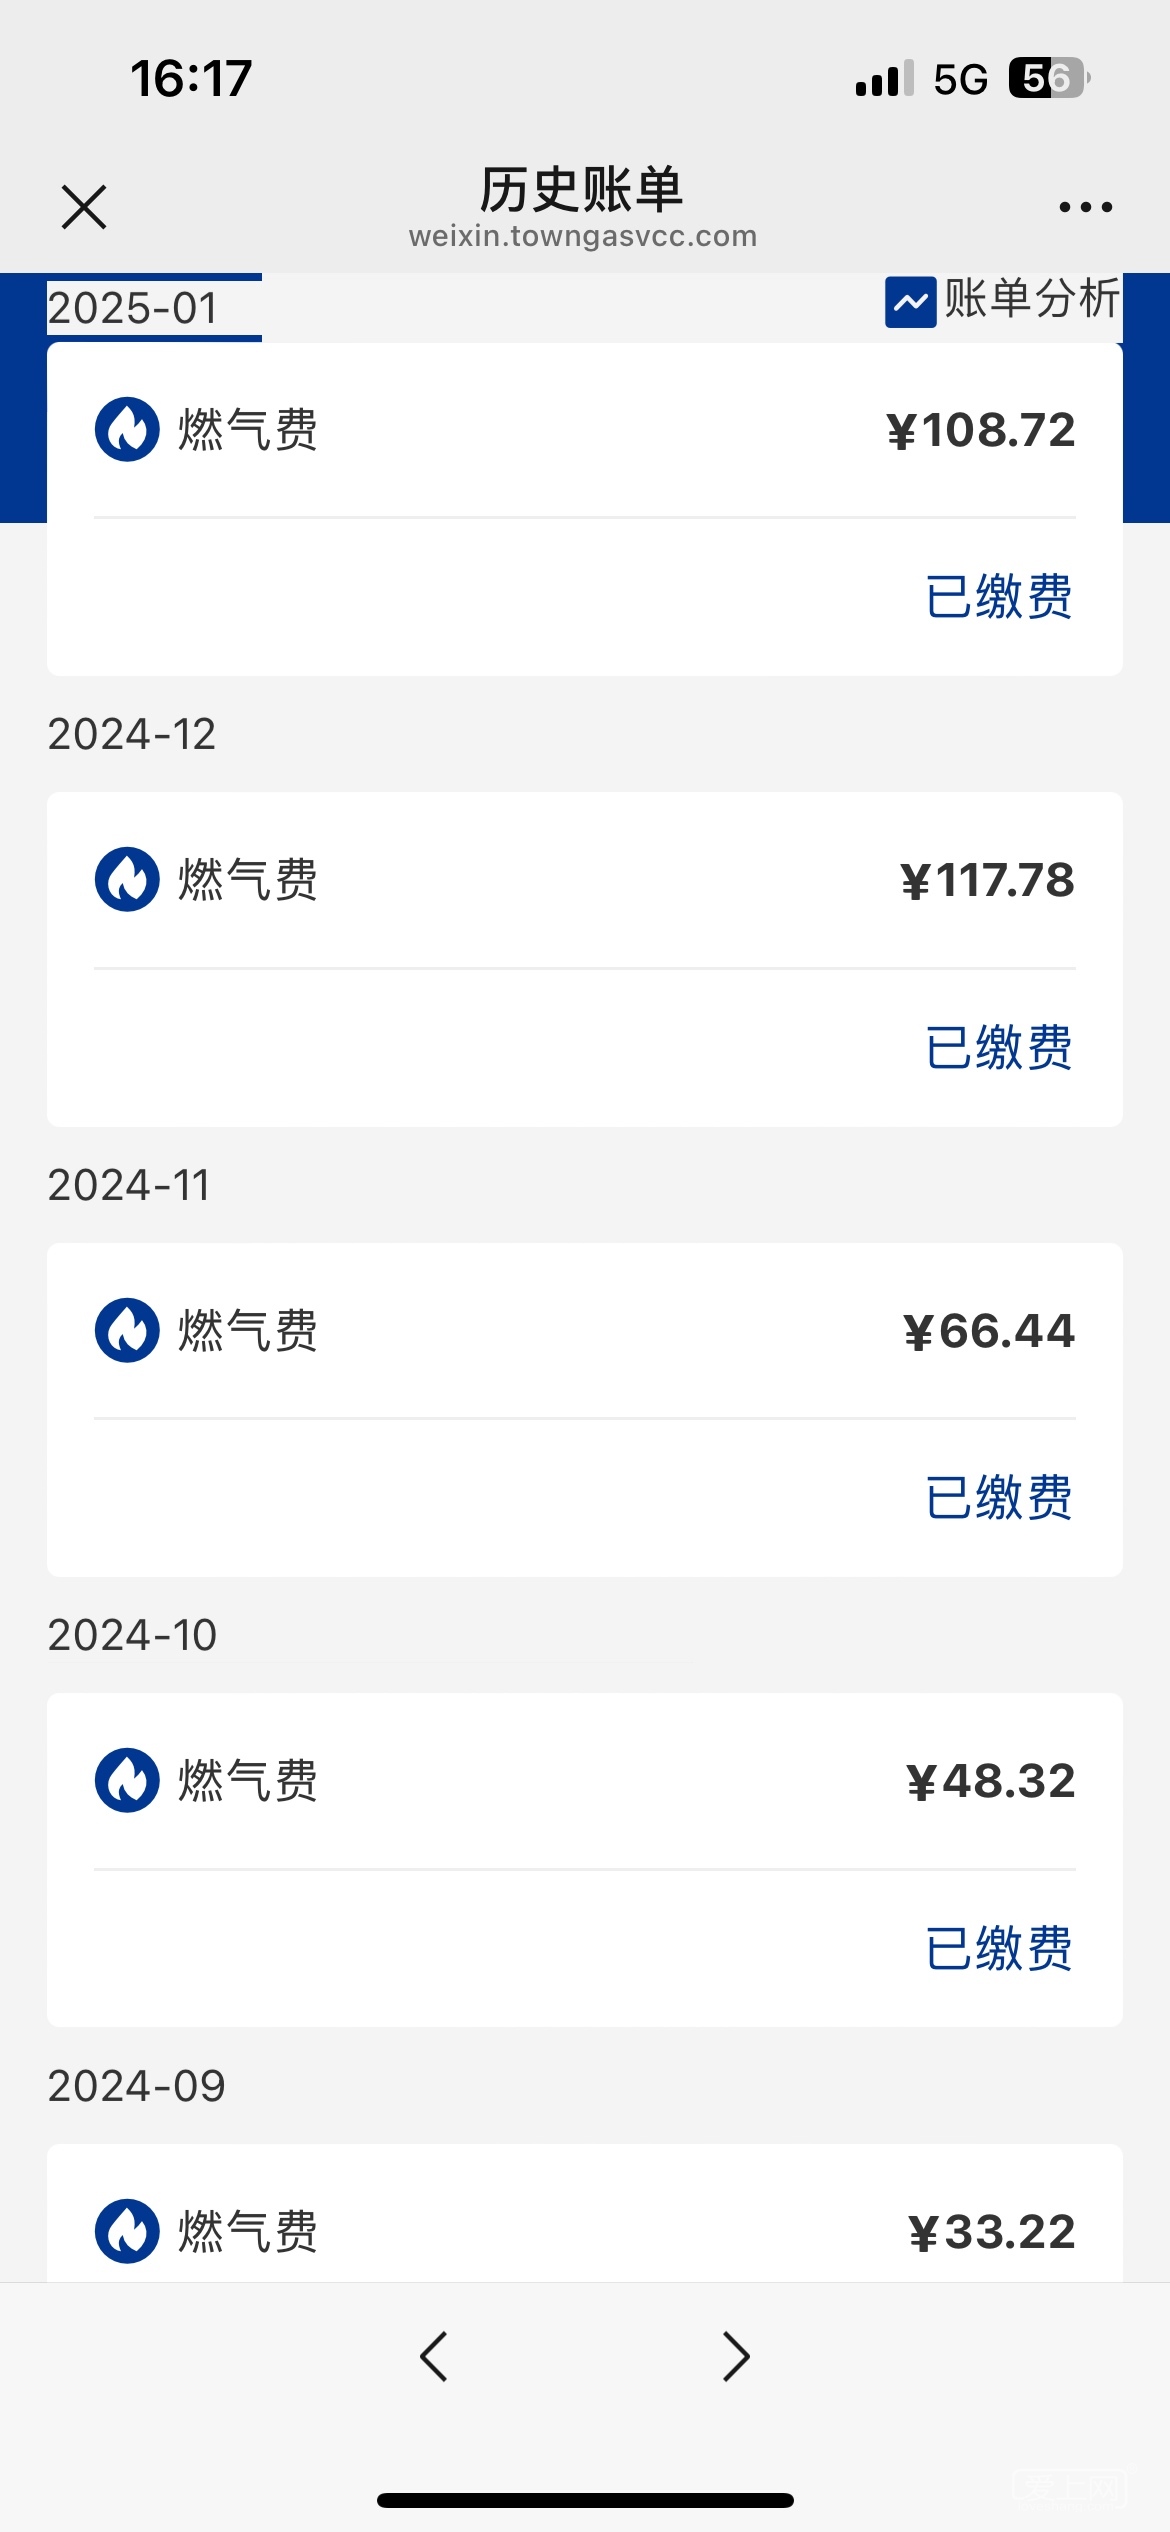Tap 已缴费 status for the 2024-11 bill
This screenshot has height=2532, width=1170.
pyautogui.click(x=998, y=1497)
